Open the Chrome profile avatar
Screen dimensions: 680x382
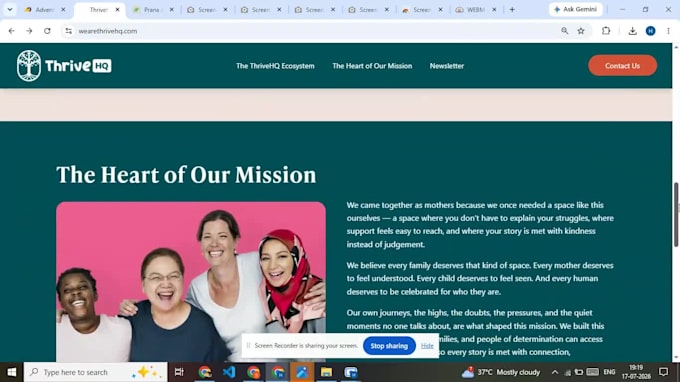click(x=650, y=31)
